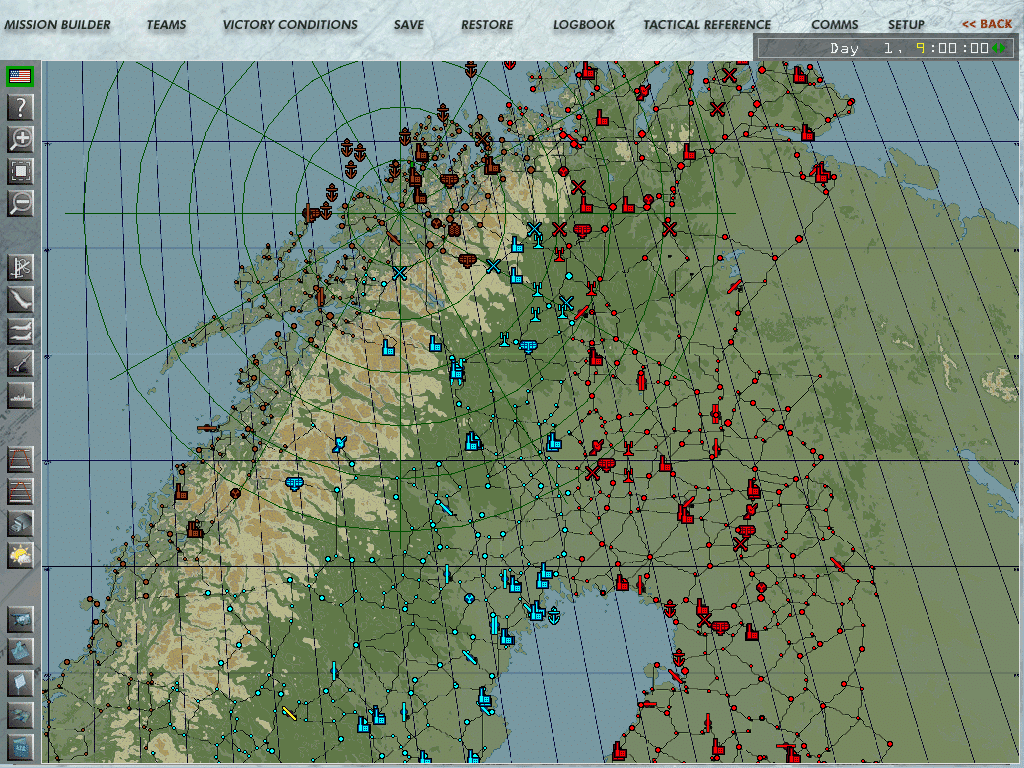
Task: Open the Comms screen
Action: coord(835,25)
